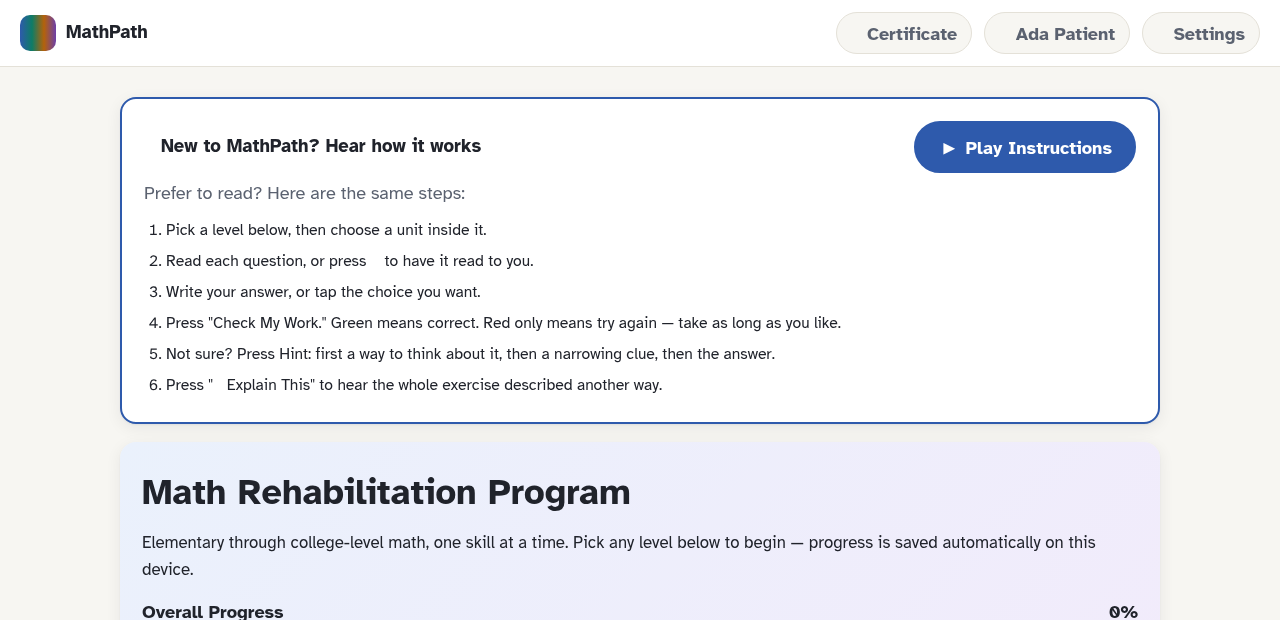
Task: Click the MathPath rainbow logo icon
Action: (x=38, y=33)
